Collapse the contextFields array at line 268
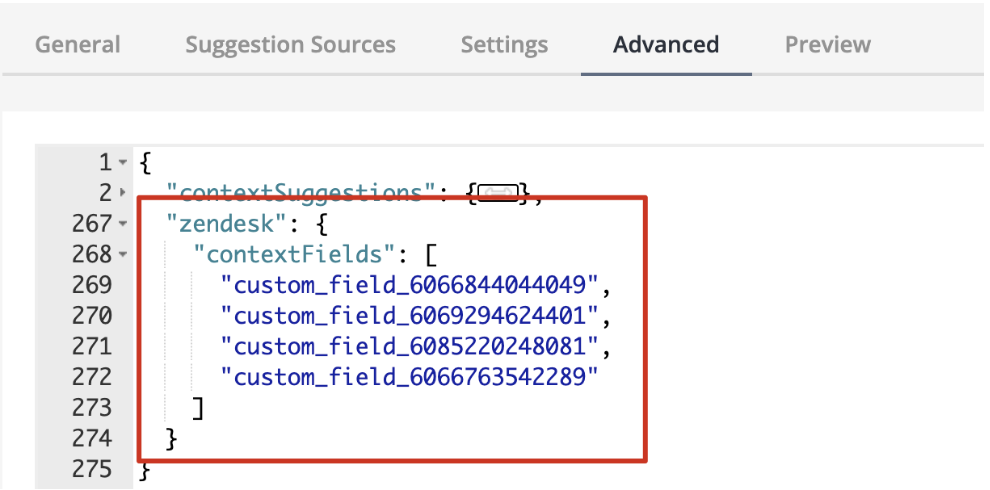This screenshot has height=490, width=990. click(x=122, y=254)
